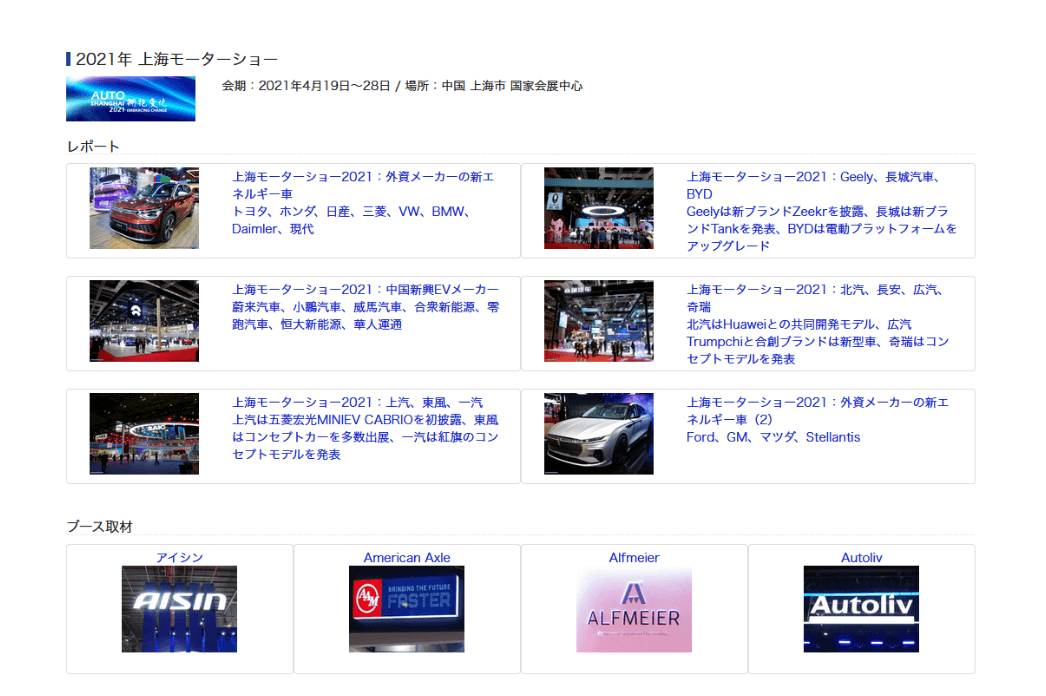Click the 2021年 上海モーターショー heading
Image resolution: width=1046 pixels, height=696 pixels.
pyautogui.click(x=176, y=59)
